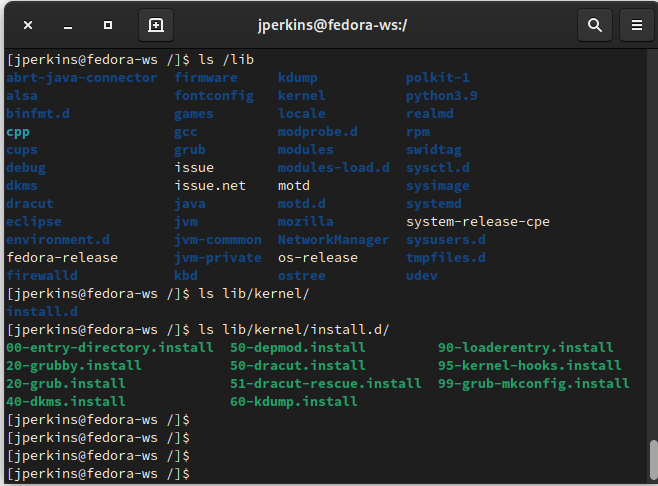Click the jvm-commmon directory entry
The width and height of the screenshot is (658, 486).
[218, 240]
